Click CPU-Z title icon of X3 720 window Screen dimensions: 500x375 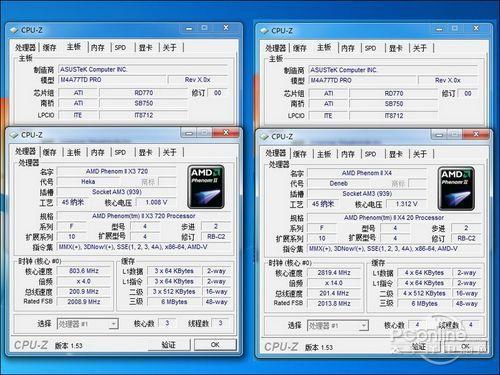[x=14, y=135]
